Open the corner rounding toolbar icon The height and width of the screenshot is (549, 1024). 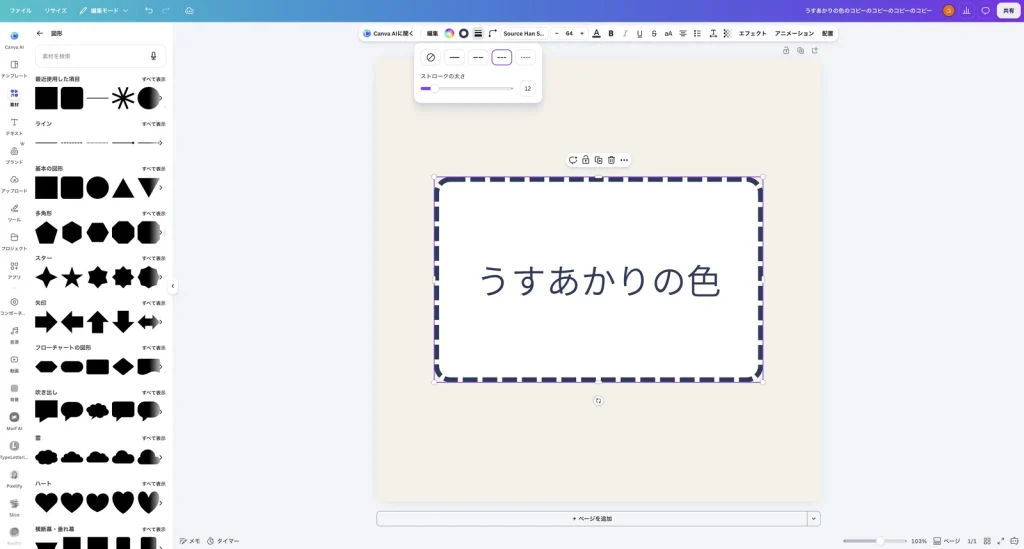click(492, 33)
